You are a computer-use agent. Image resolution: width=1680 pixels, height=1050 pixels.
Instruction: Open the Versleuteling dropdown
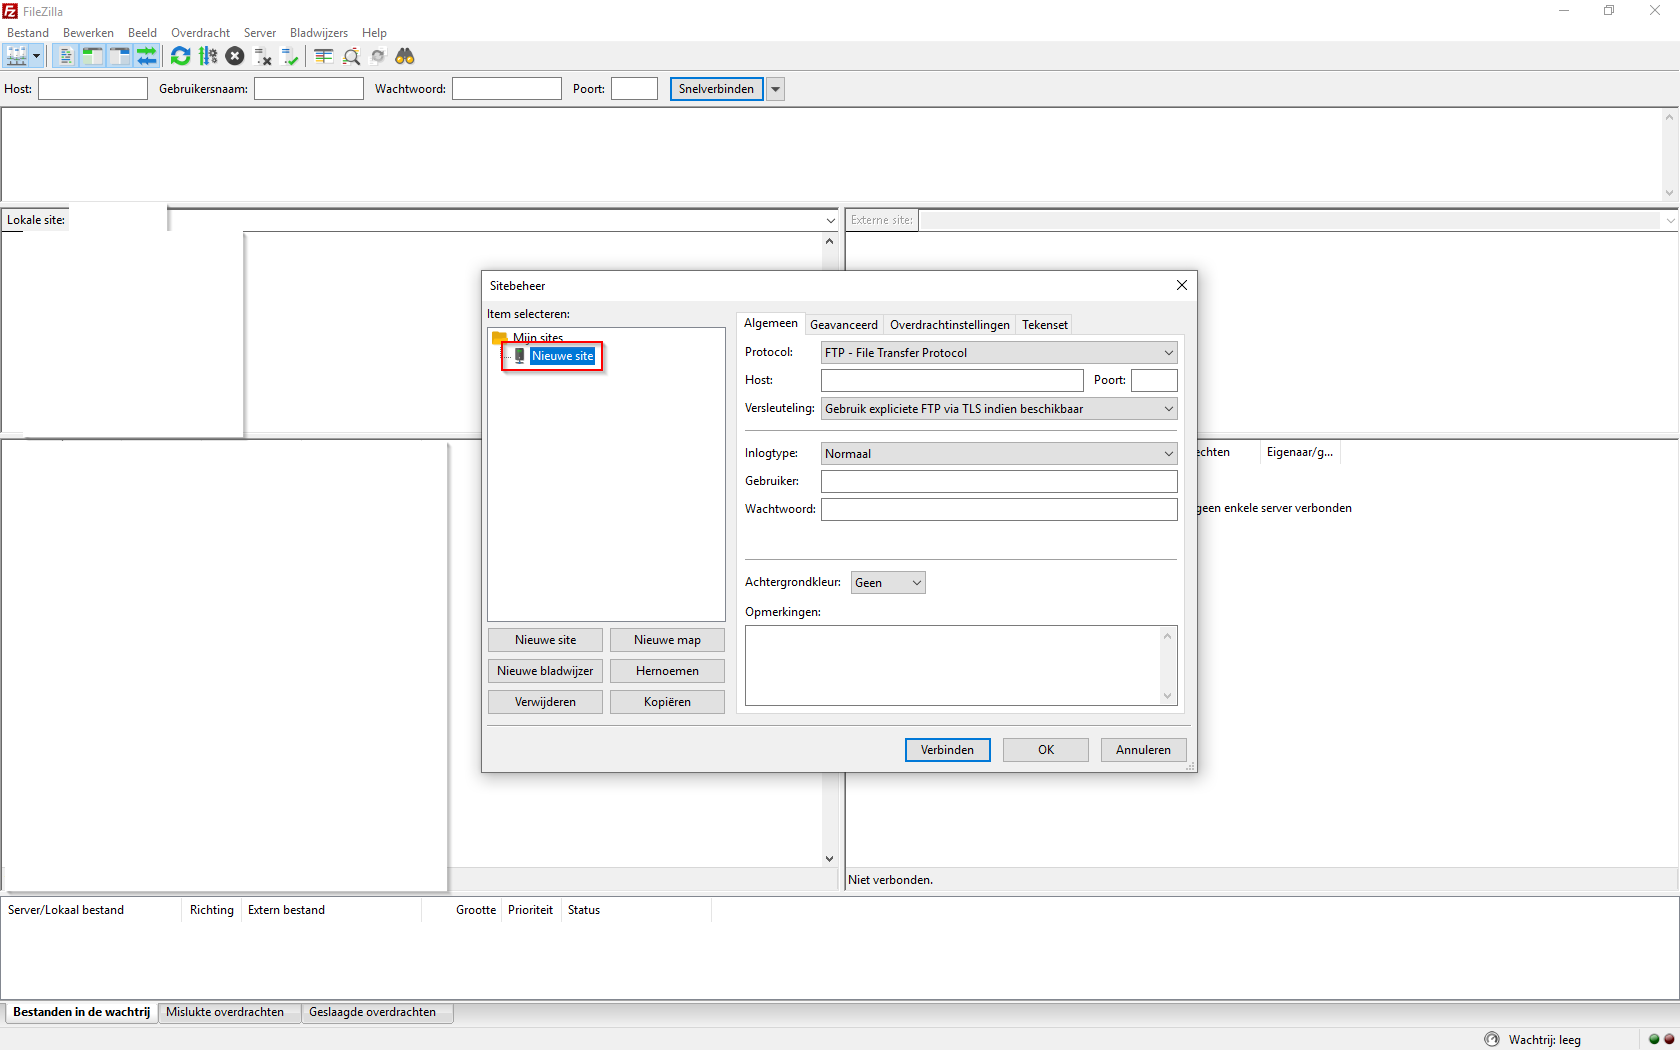[999, 409]
